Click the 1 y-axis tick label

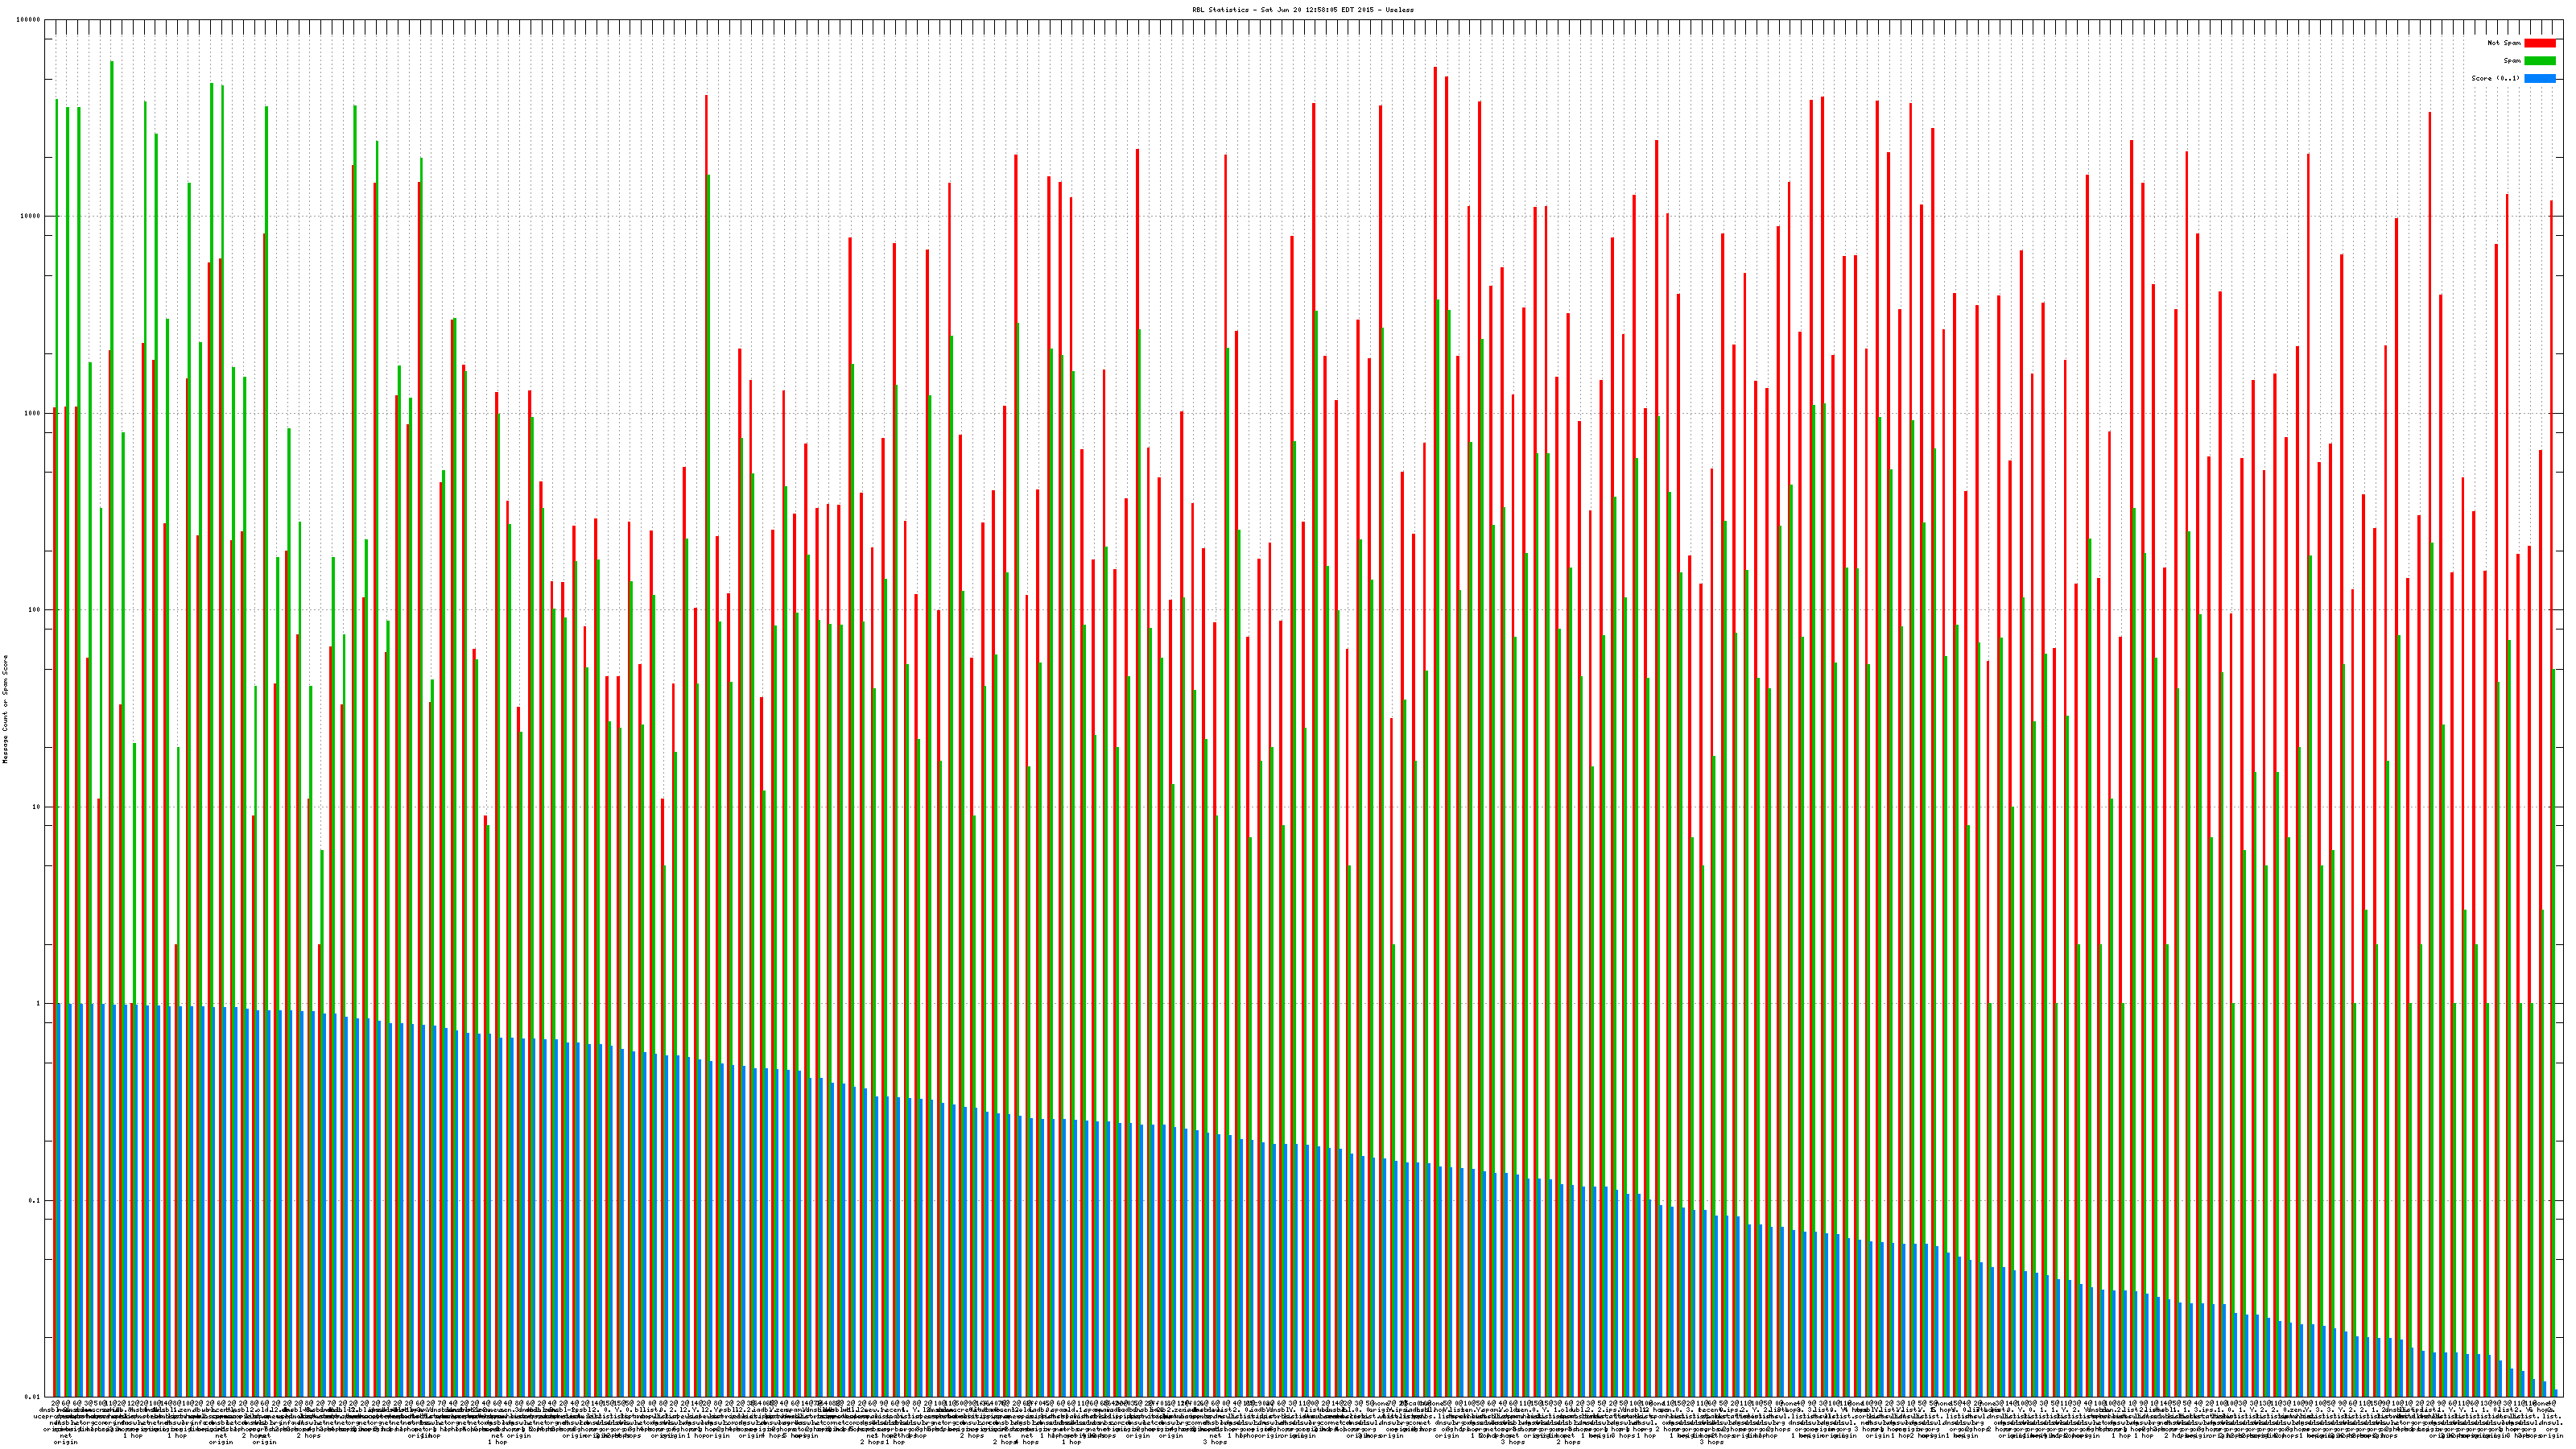(39, 1004)
